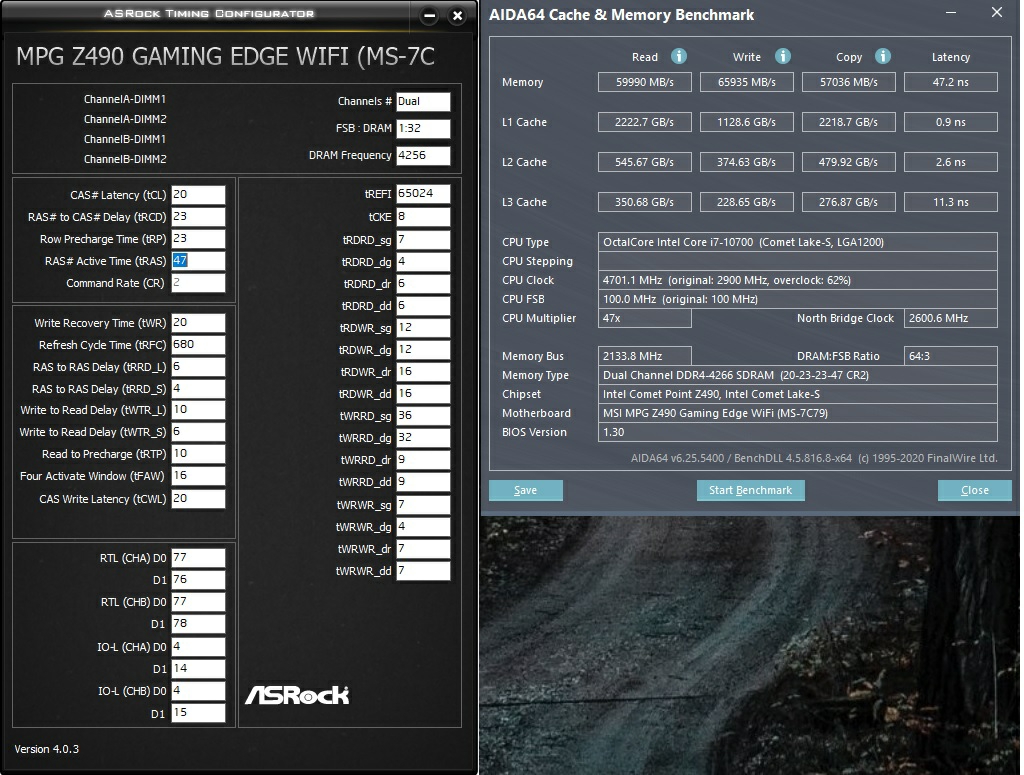Open the Read column info icon

[679, 56]
